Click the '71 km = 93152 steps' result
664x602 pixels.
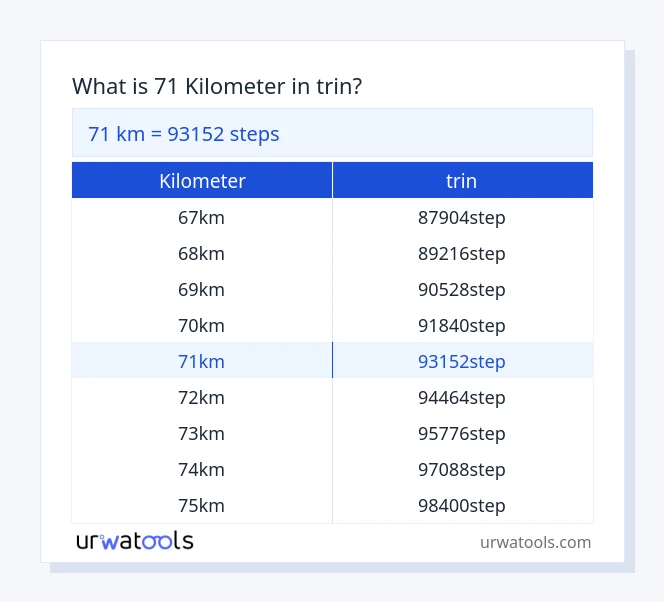pyautogui.click(x=184, y=133)
